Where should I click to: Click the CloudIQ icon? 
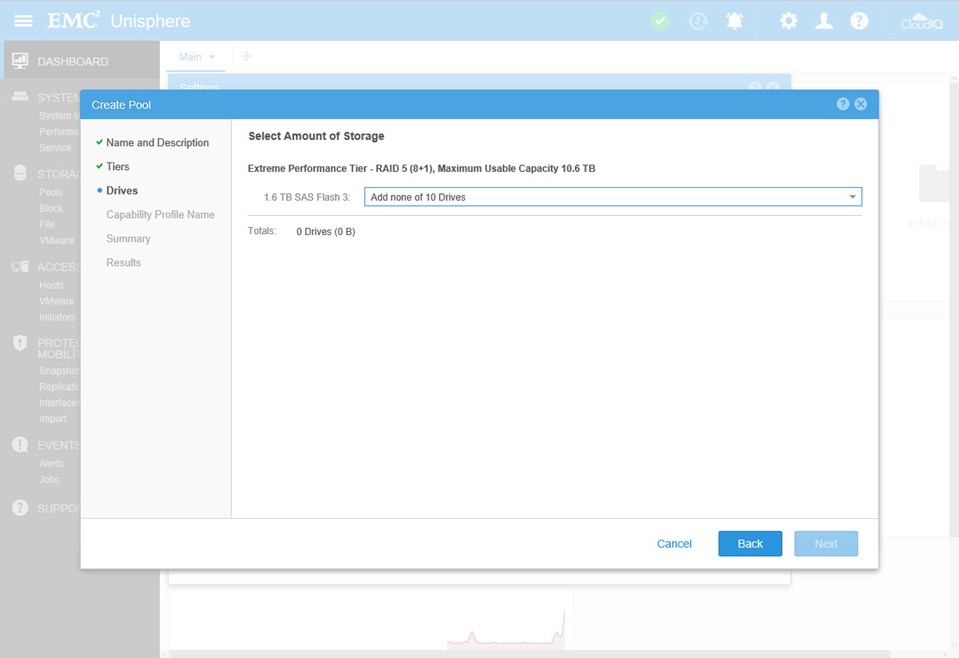click(921, 21)
